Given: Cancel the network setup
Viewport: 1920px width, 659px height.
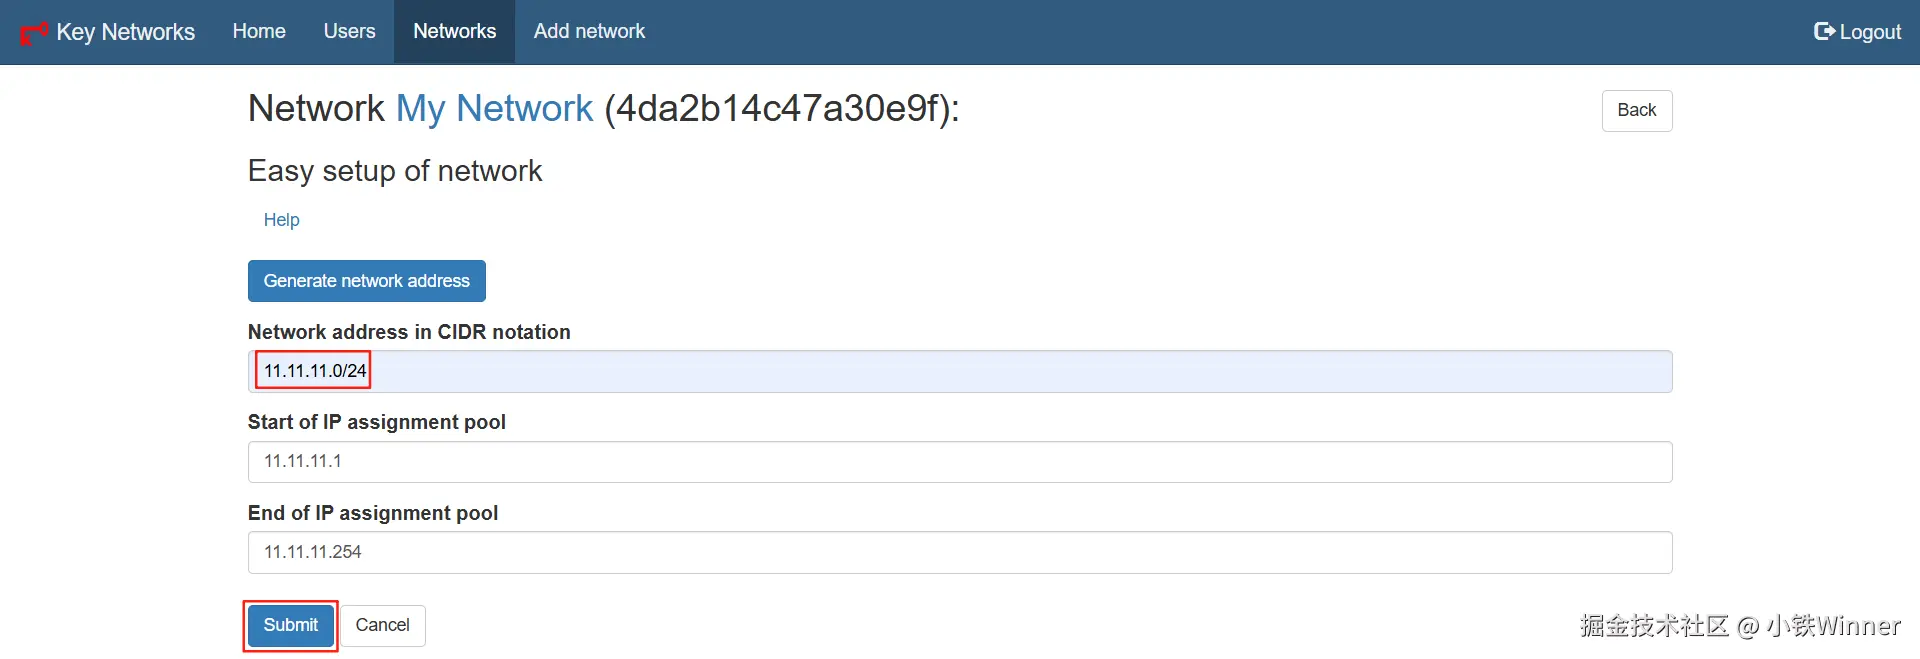Looking at the screenshot, I should click(382, 625).
